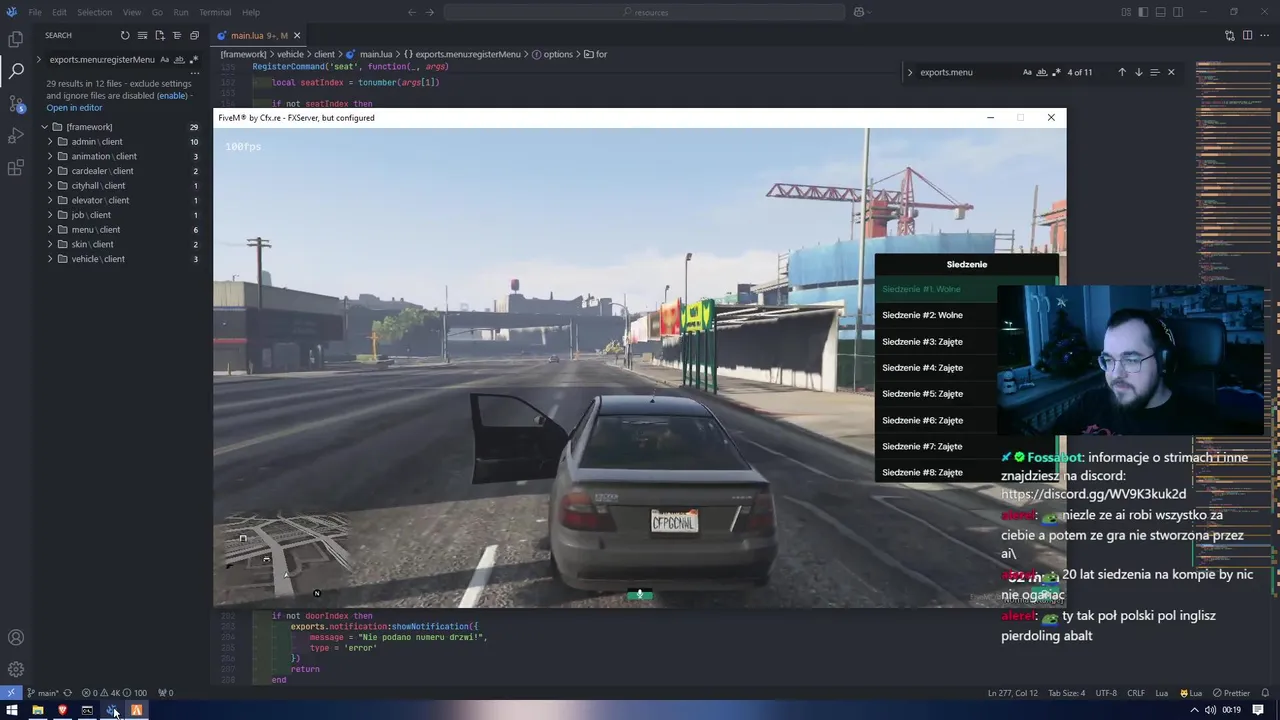Image resolution: width=1280 pixels, height=720 pixels.
Task: Go to previous match in find widget
Action: pyautogui.click(x=1122, y=72)
